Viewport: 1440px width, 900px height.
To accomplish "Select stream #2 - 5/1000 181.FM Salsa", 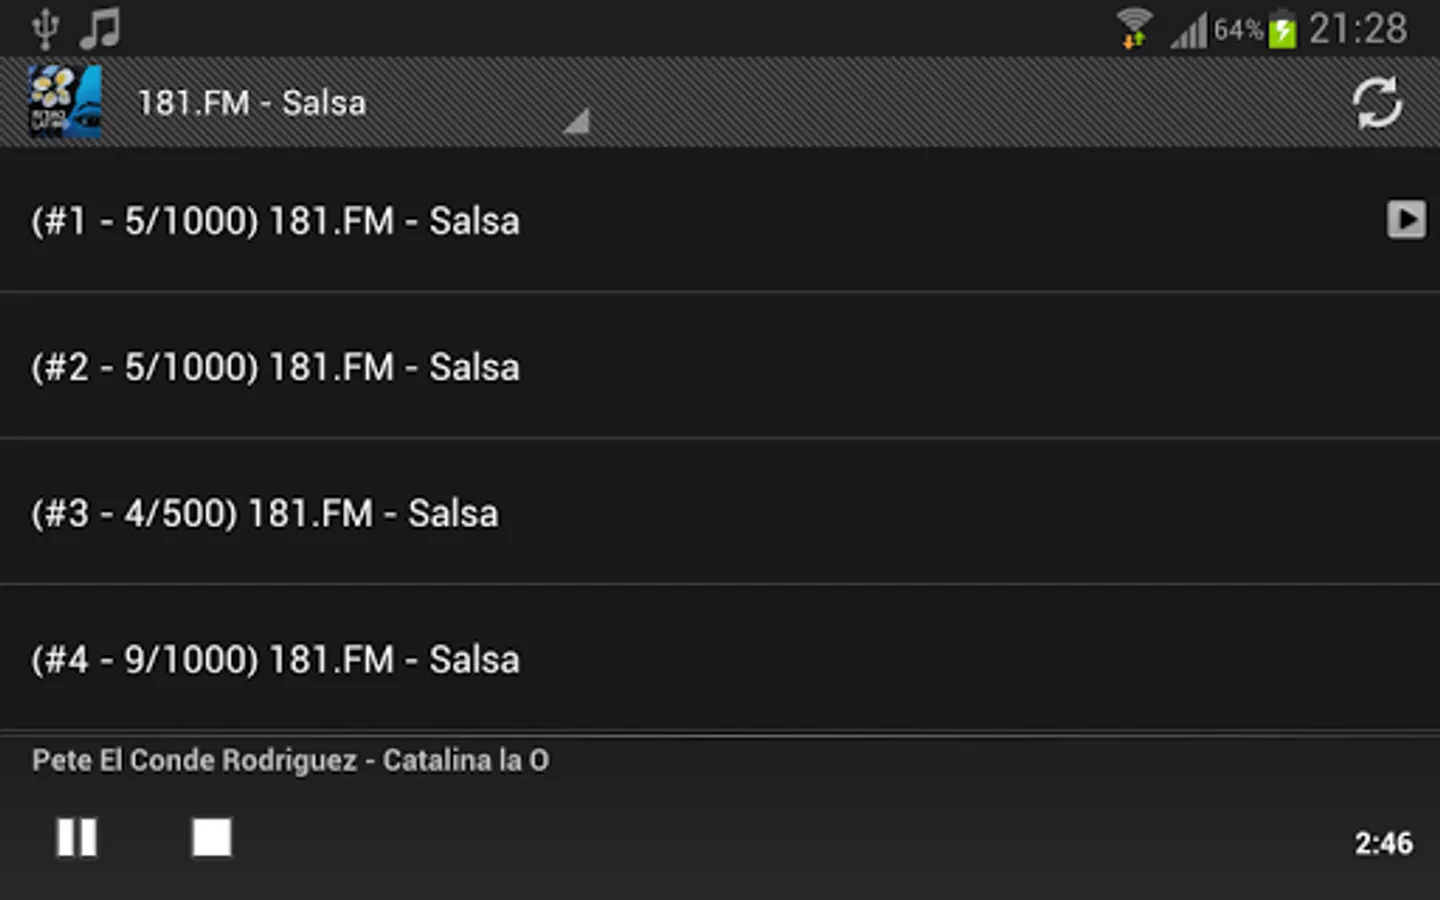I will 720,366.
